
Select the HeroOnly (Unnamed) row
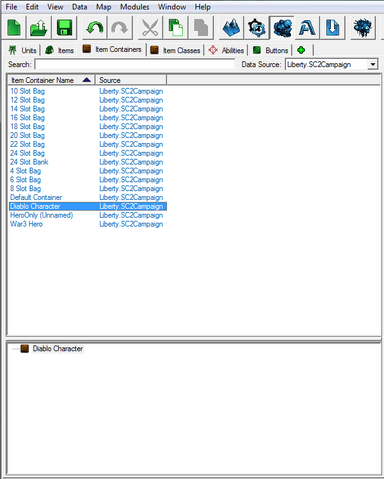coord(87,215)
